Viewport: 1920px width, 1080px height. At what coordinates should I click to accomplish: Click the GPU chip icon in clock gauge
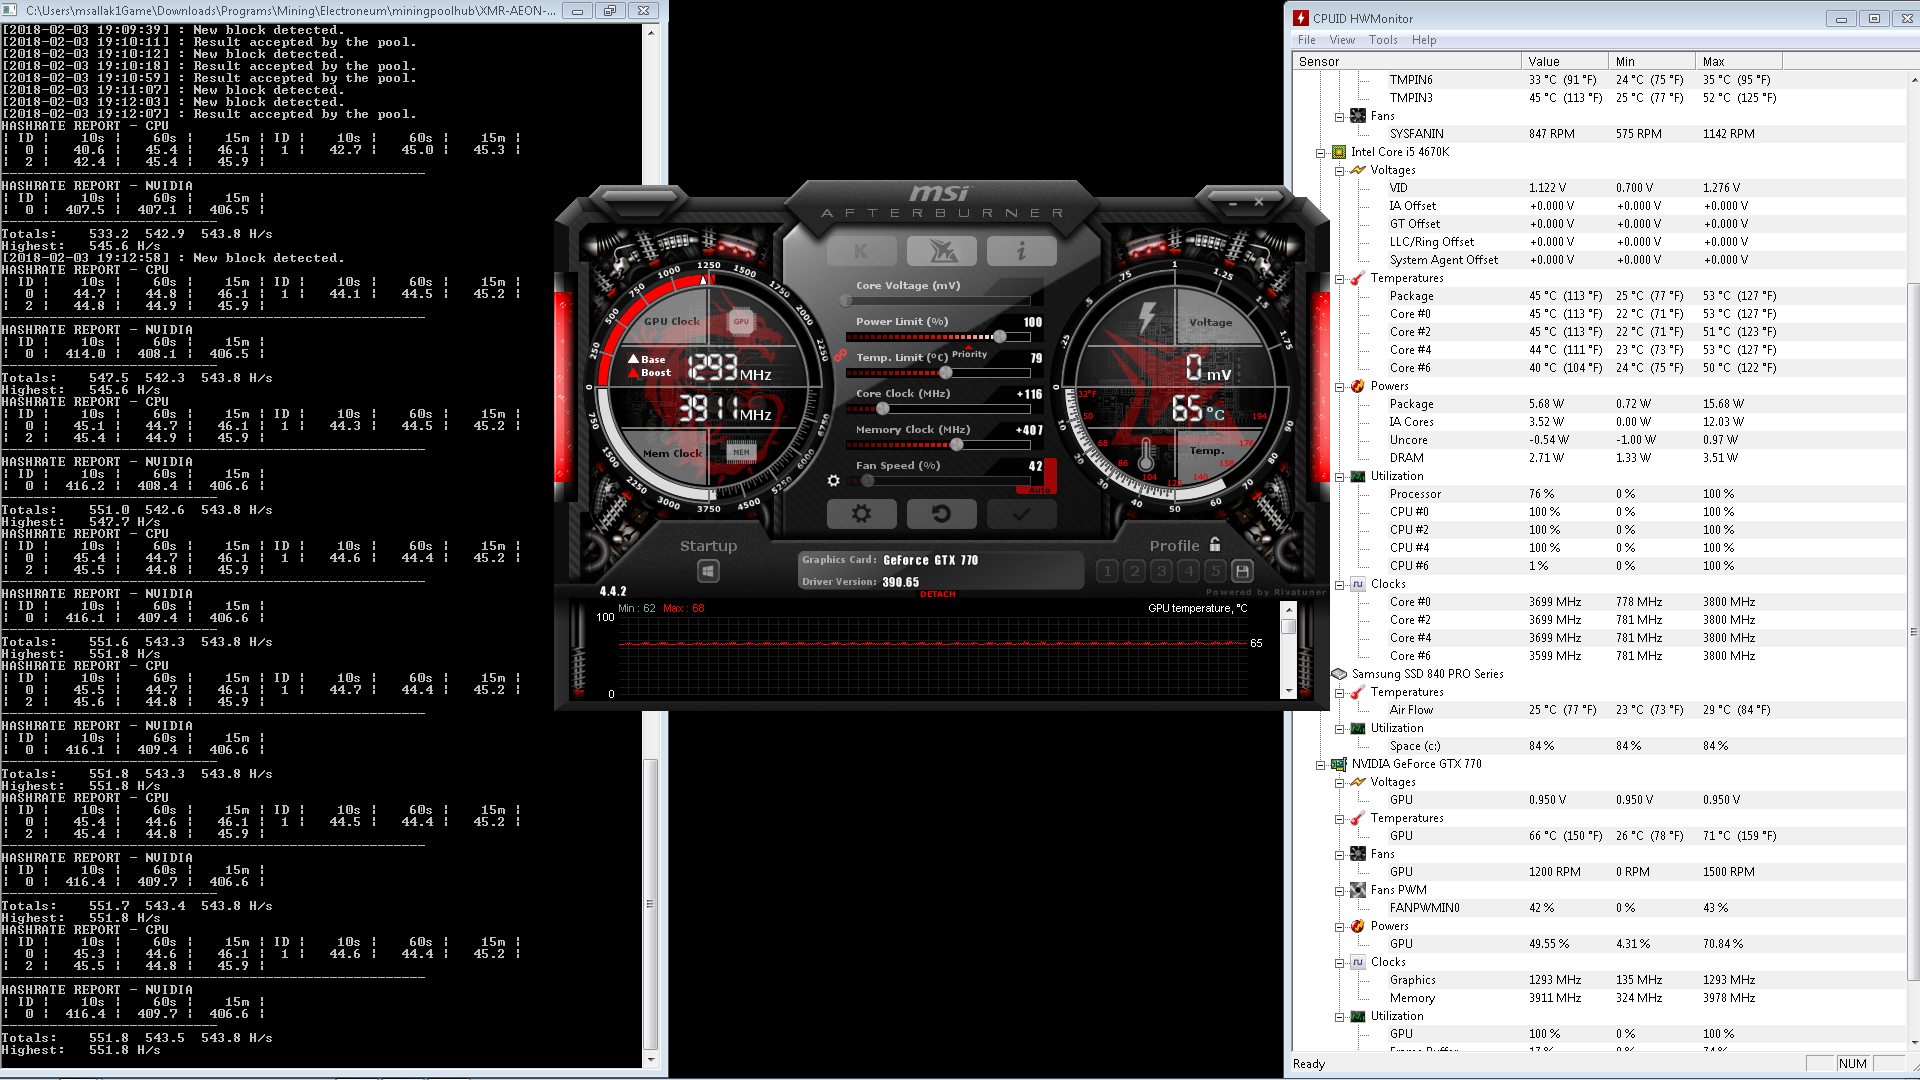[741, 322]
